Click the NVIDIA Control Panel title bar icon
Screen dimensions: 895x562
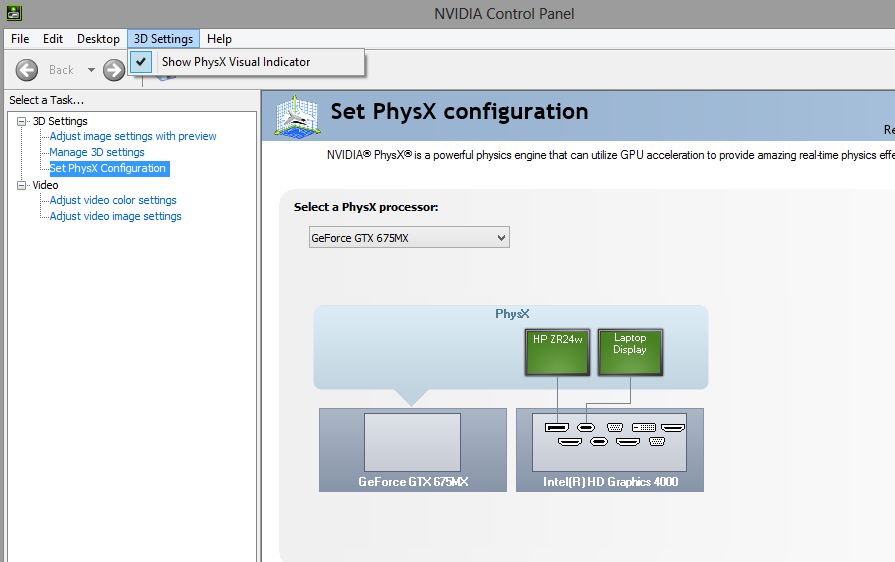click(12, 13)
